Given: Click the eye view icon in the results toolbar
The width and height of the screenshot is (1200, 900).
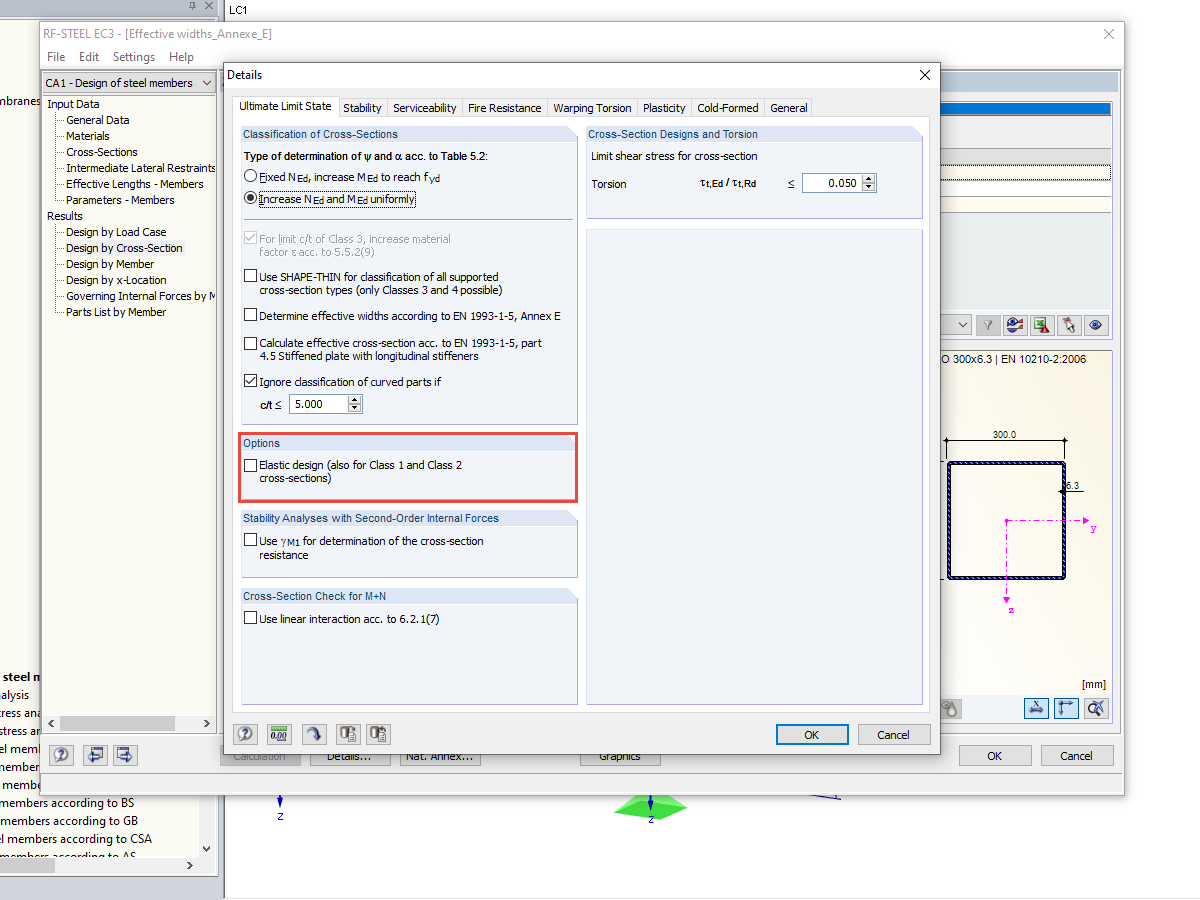Looking at the screenshot, I should [x=1096, y=325].
